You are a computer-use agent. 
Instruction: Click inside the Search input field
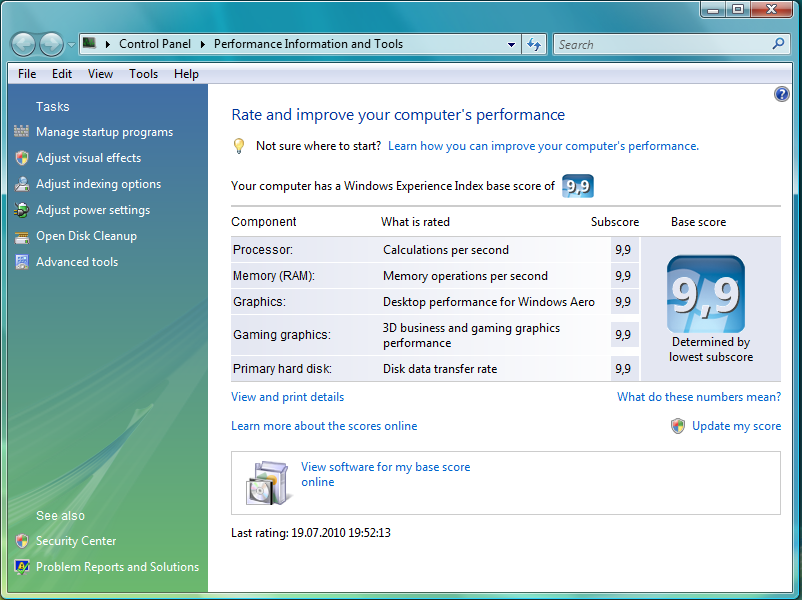(663, 45)
